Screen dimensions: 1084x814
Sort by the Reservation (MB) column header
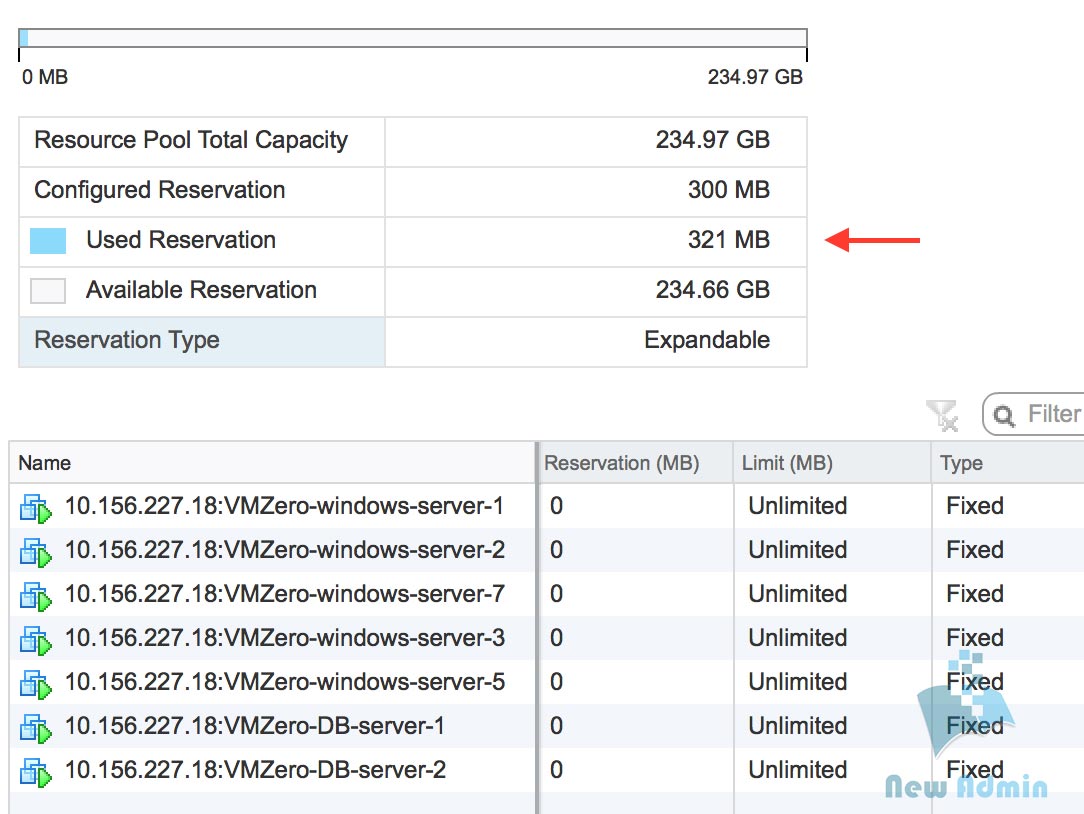click(621, 463)
